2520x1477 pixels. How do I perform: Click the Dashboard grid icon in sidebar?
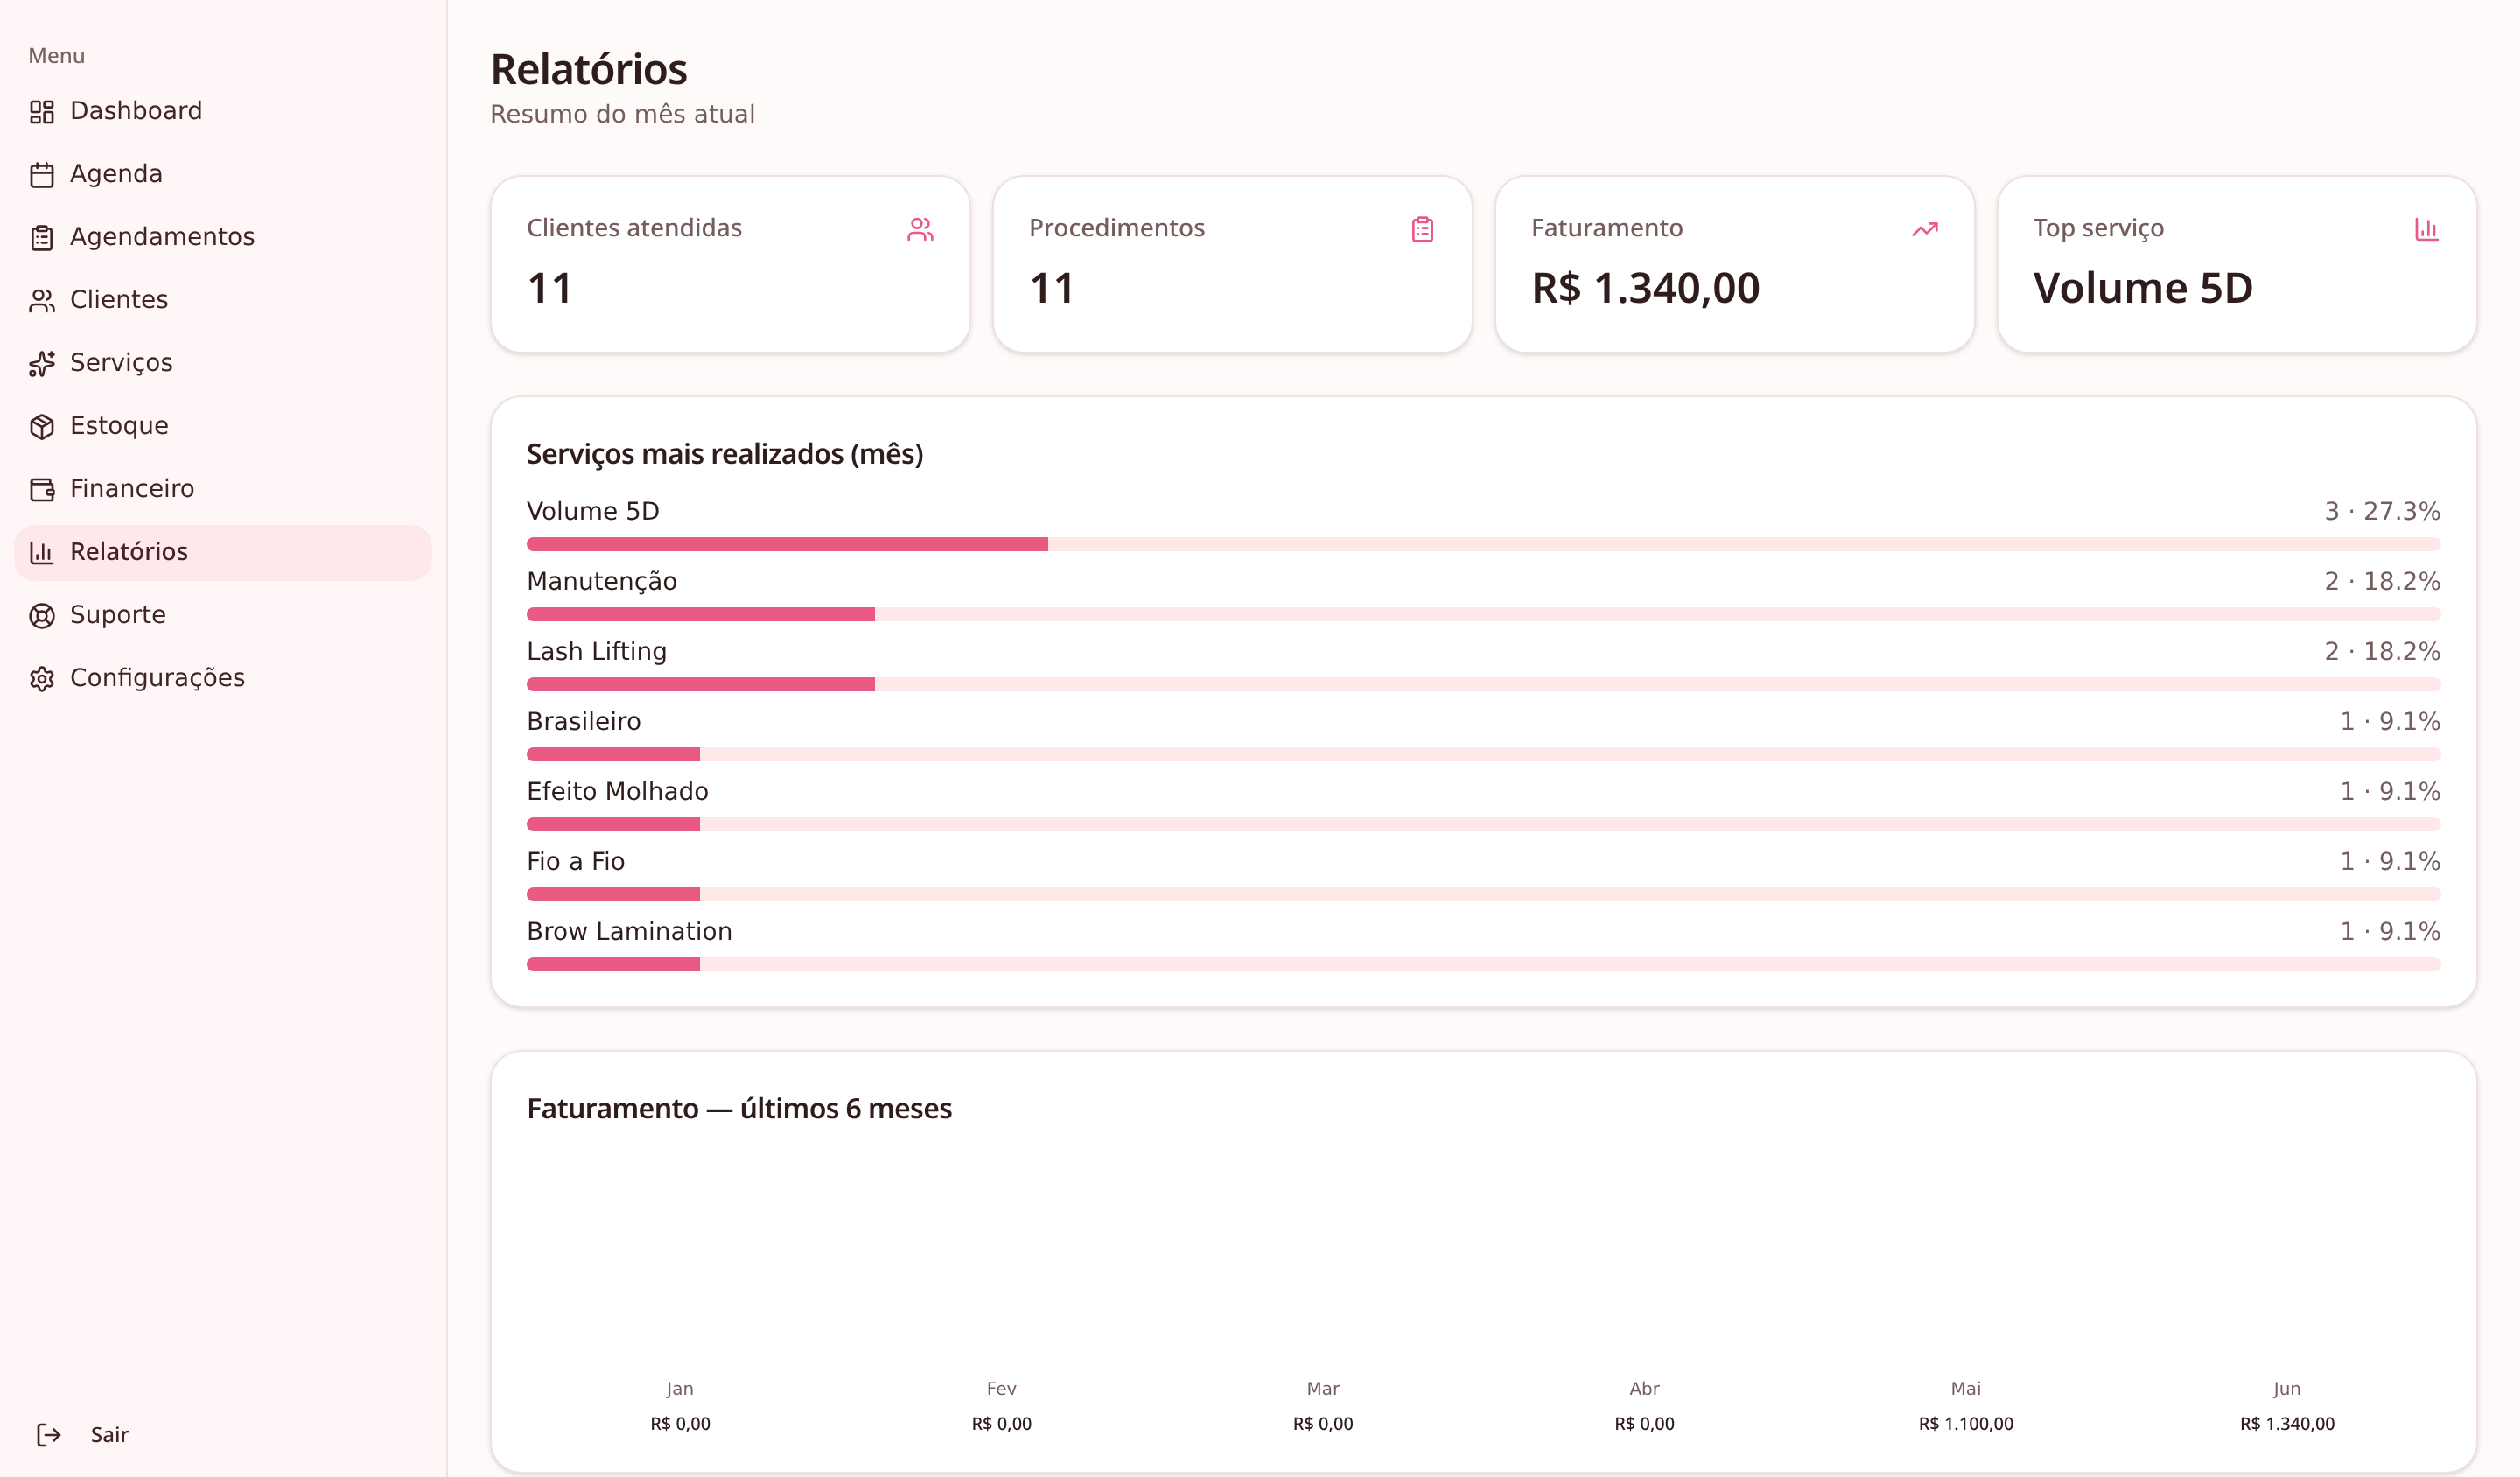pyautogui.click(x=42, y=112)
